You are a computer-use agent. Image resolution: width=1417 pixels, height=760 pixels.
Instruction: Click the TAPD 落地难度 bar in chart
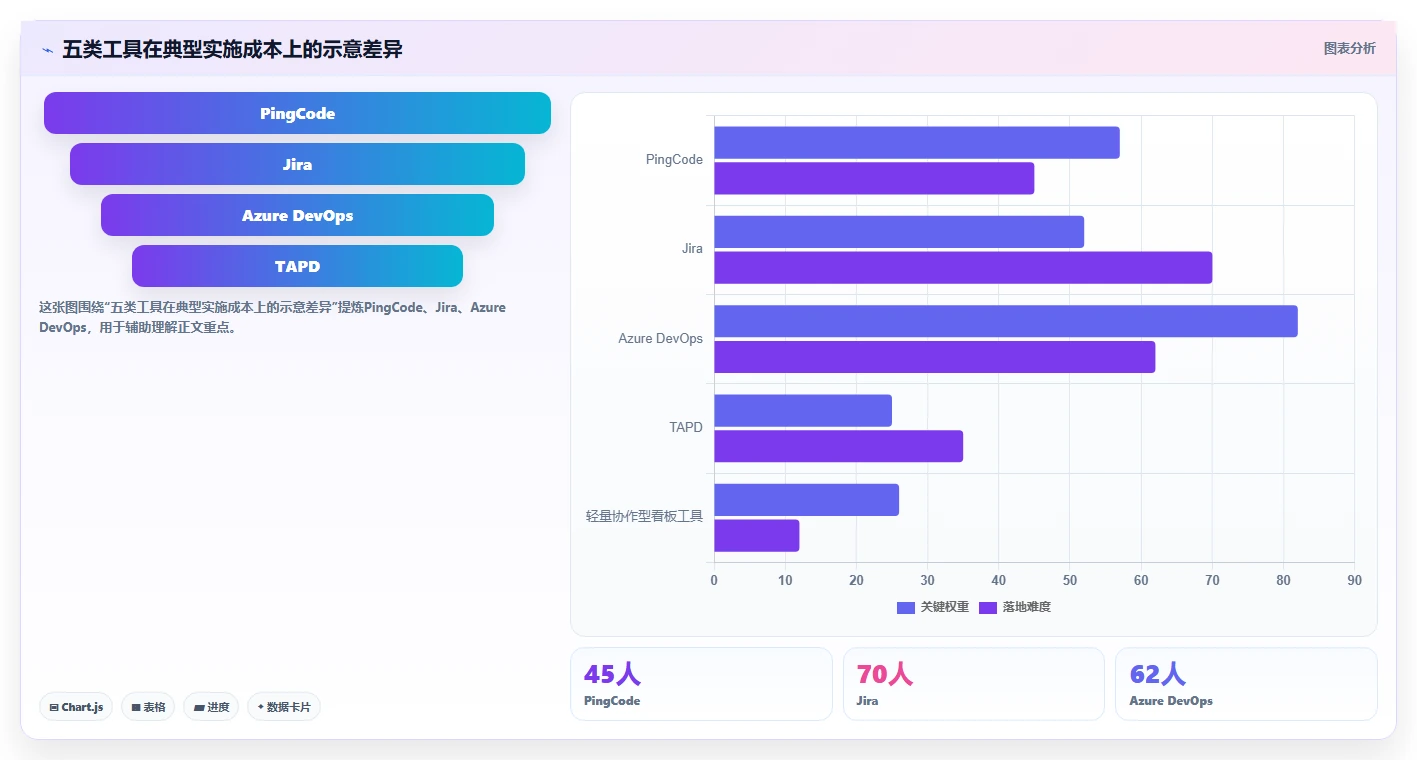coord(838,446)
